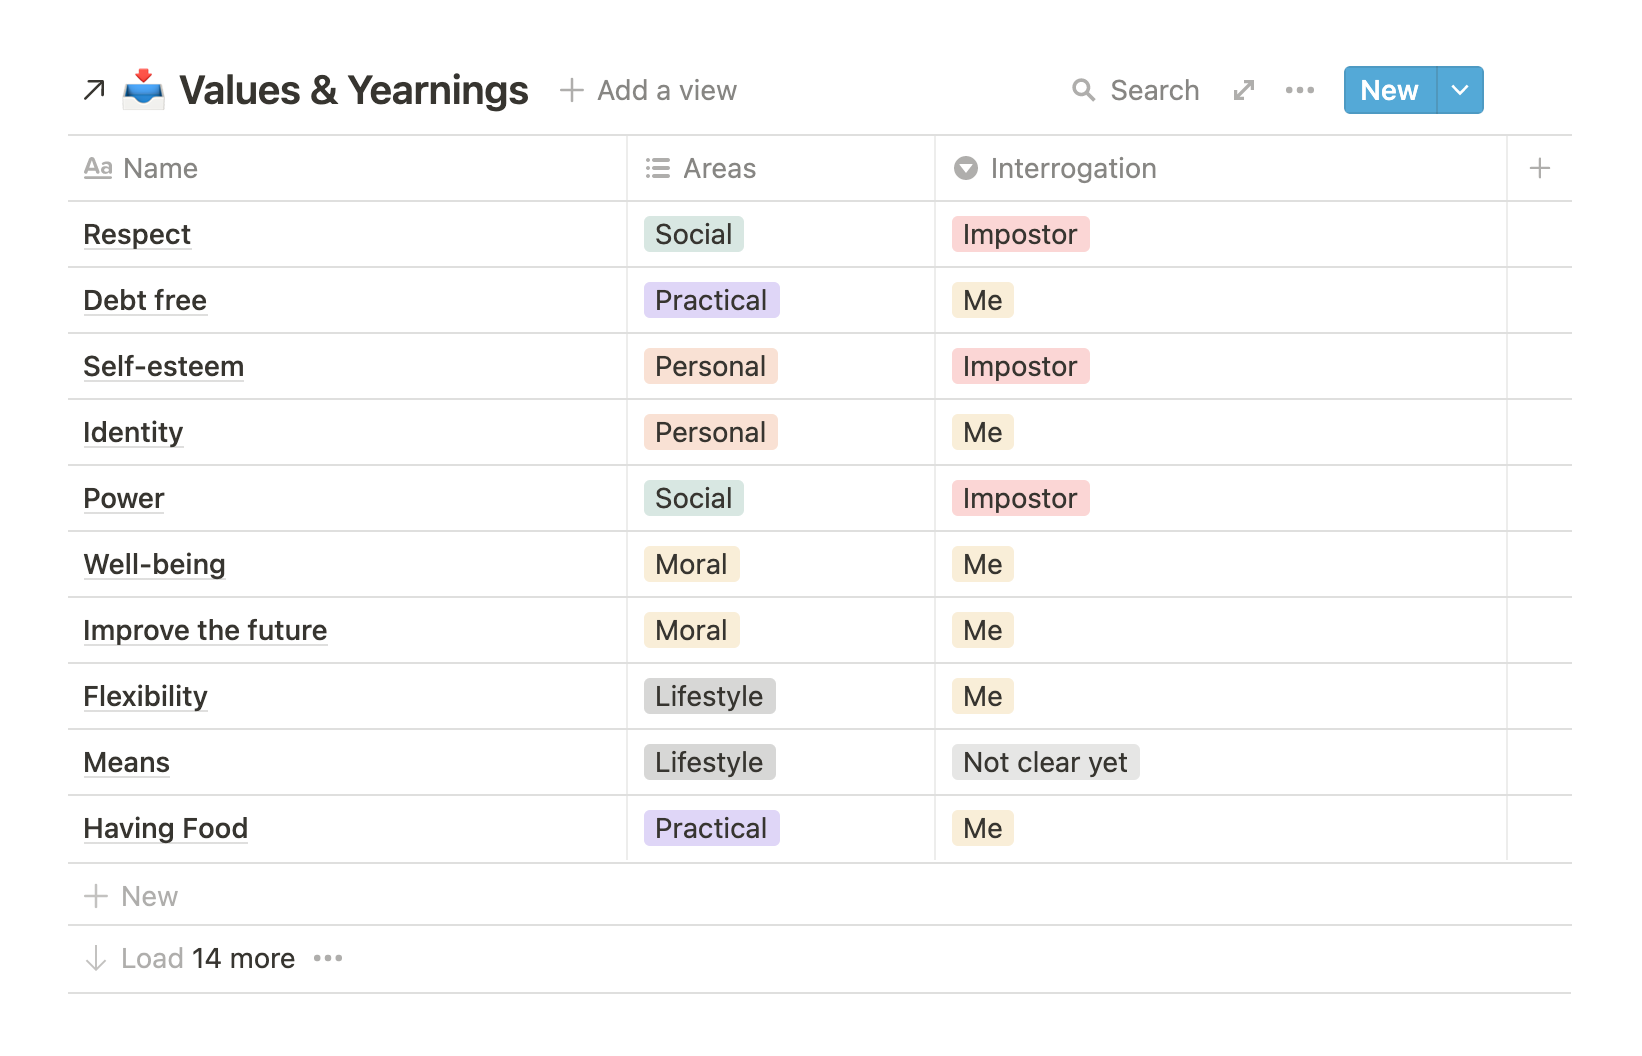Open the Means entry
1642x1056 pixels.
pyautogui.click(x=127, y=762)
